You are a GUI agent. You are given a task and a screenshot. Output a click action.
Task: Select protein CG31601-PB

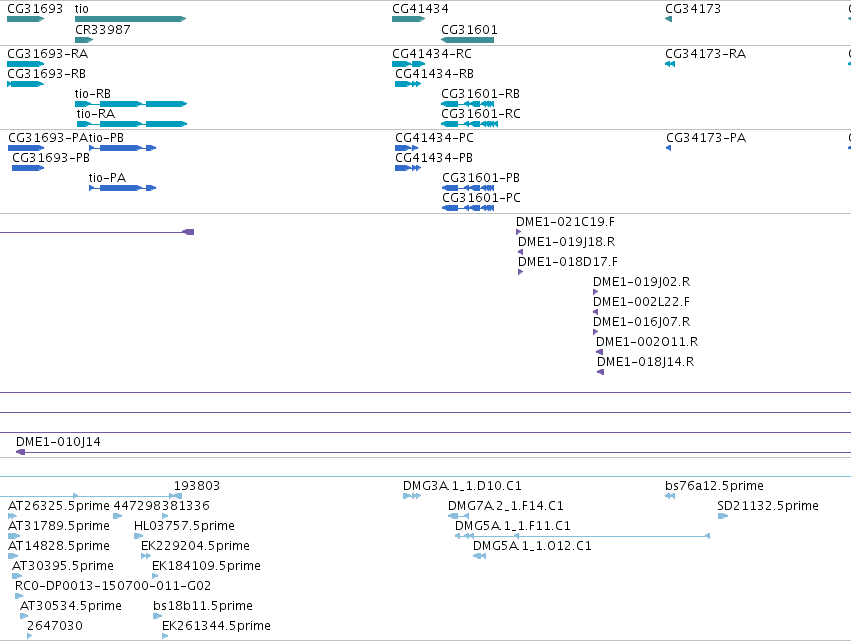pyautogui.click(x=468, y=188)
